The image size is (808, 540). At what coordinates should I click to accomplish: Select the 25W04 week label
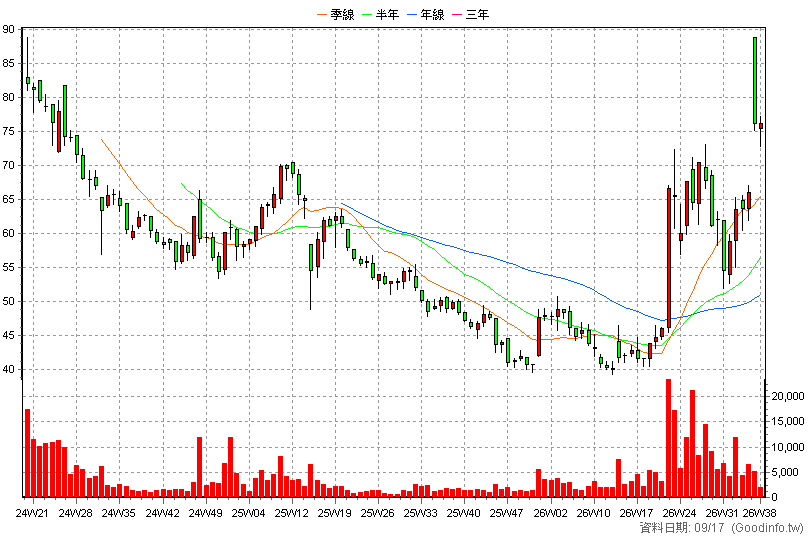pos(248,513)
